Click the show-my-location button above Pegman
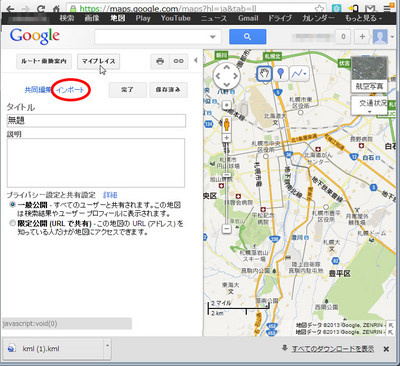The image size is (400, 366). 227,105
